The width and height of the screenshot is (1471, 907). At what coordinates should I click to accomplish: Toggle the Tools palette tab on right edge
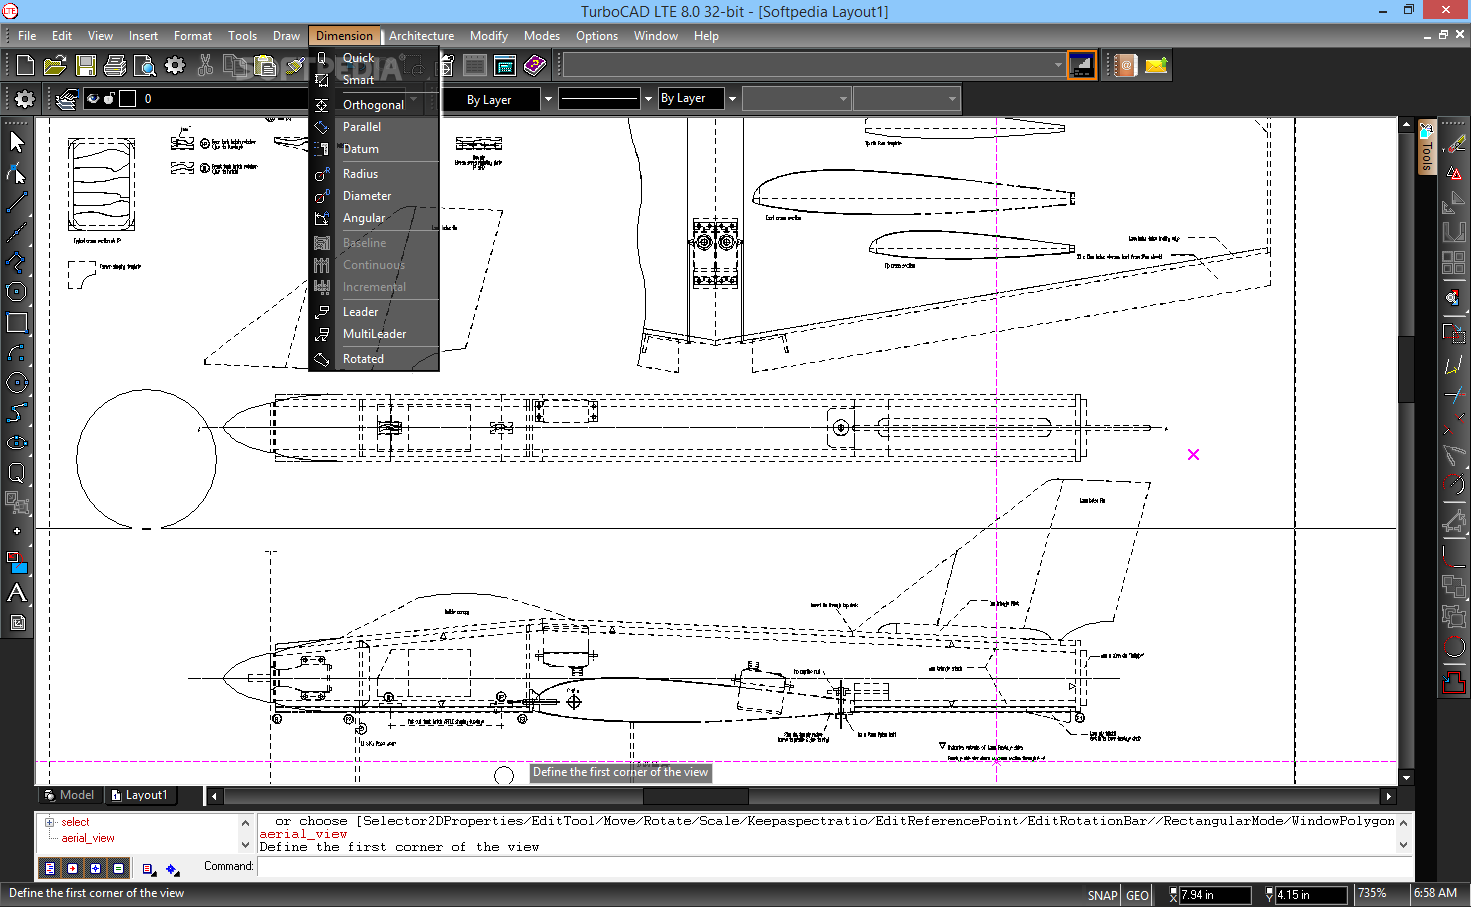[1427, 148]
